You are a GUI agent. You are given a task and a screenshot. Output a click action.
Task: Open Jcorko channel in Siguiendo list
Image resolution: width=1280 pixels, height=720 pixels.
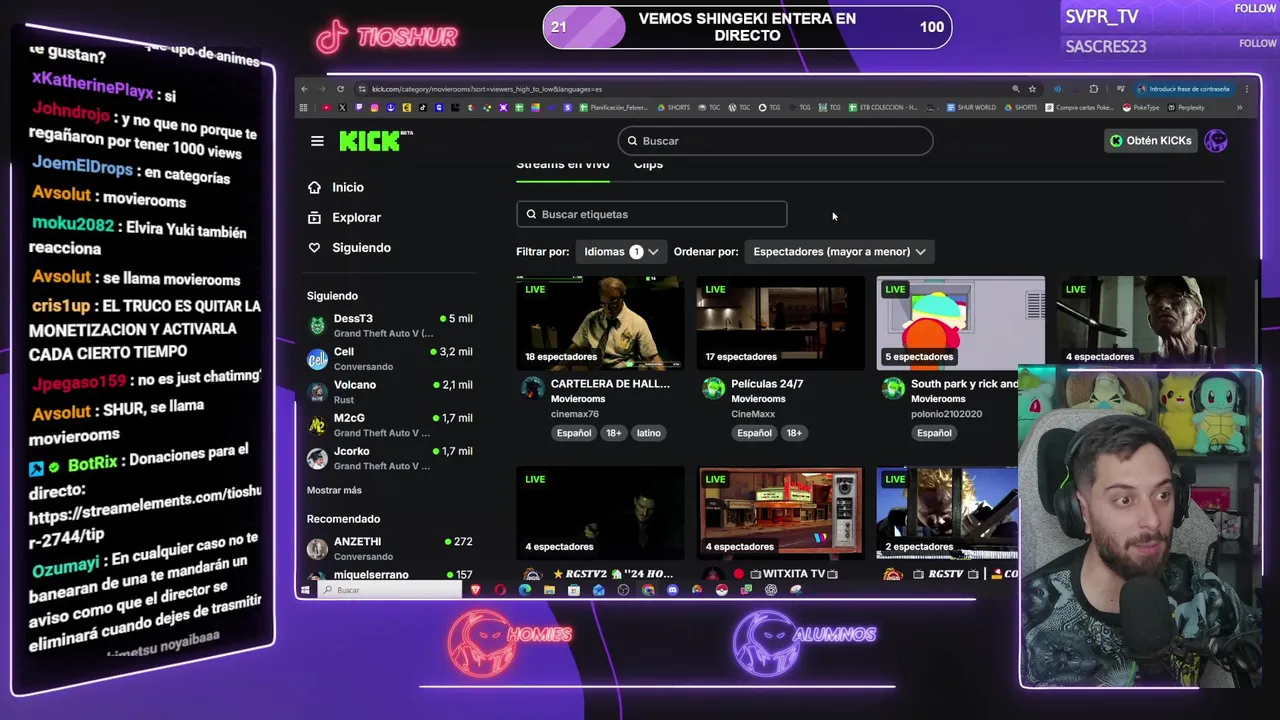click(390, 457)
